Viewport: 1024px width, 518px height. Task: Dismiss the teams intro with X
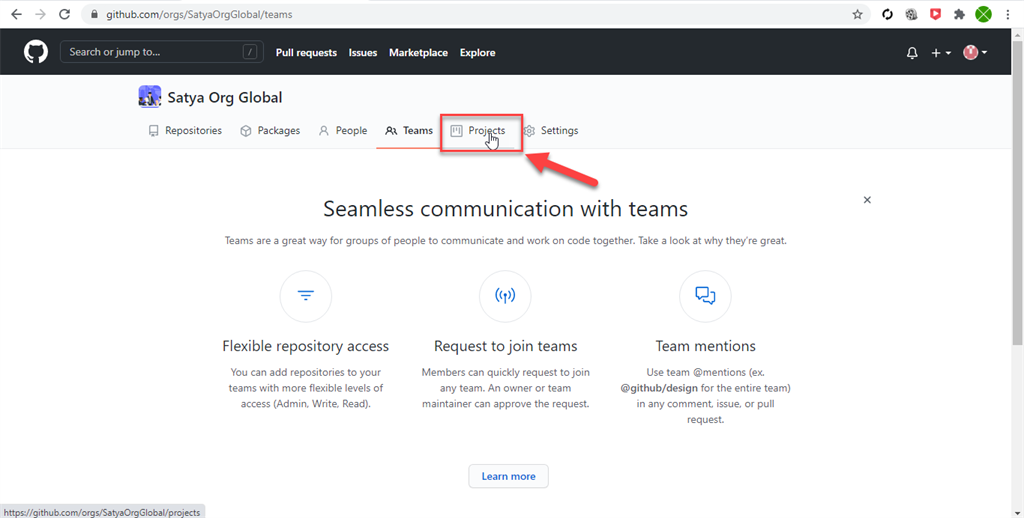pos(867,200)
